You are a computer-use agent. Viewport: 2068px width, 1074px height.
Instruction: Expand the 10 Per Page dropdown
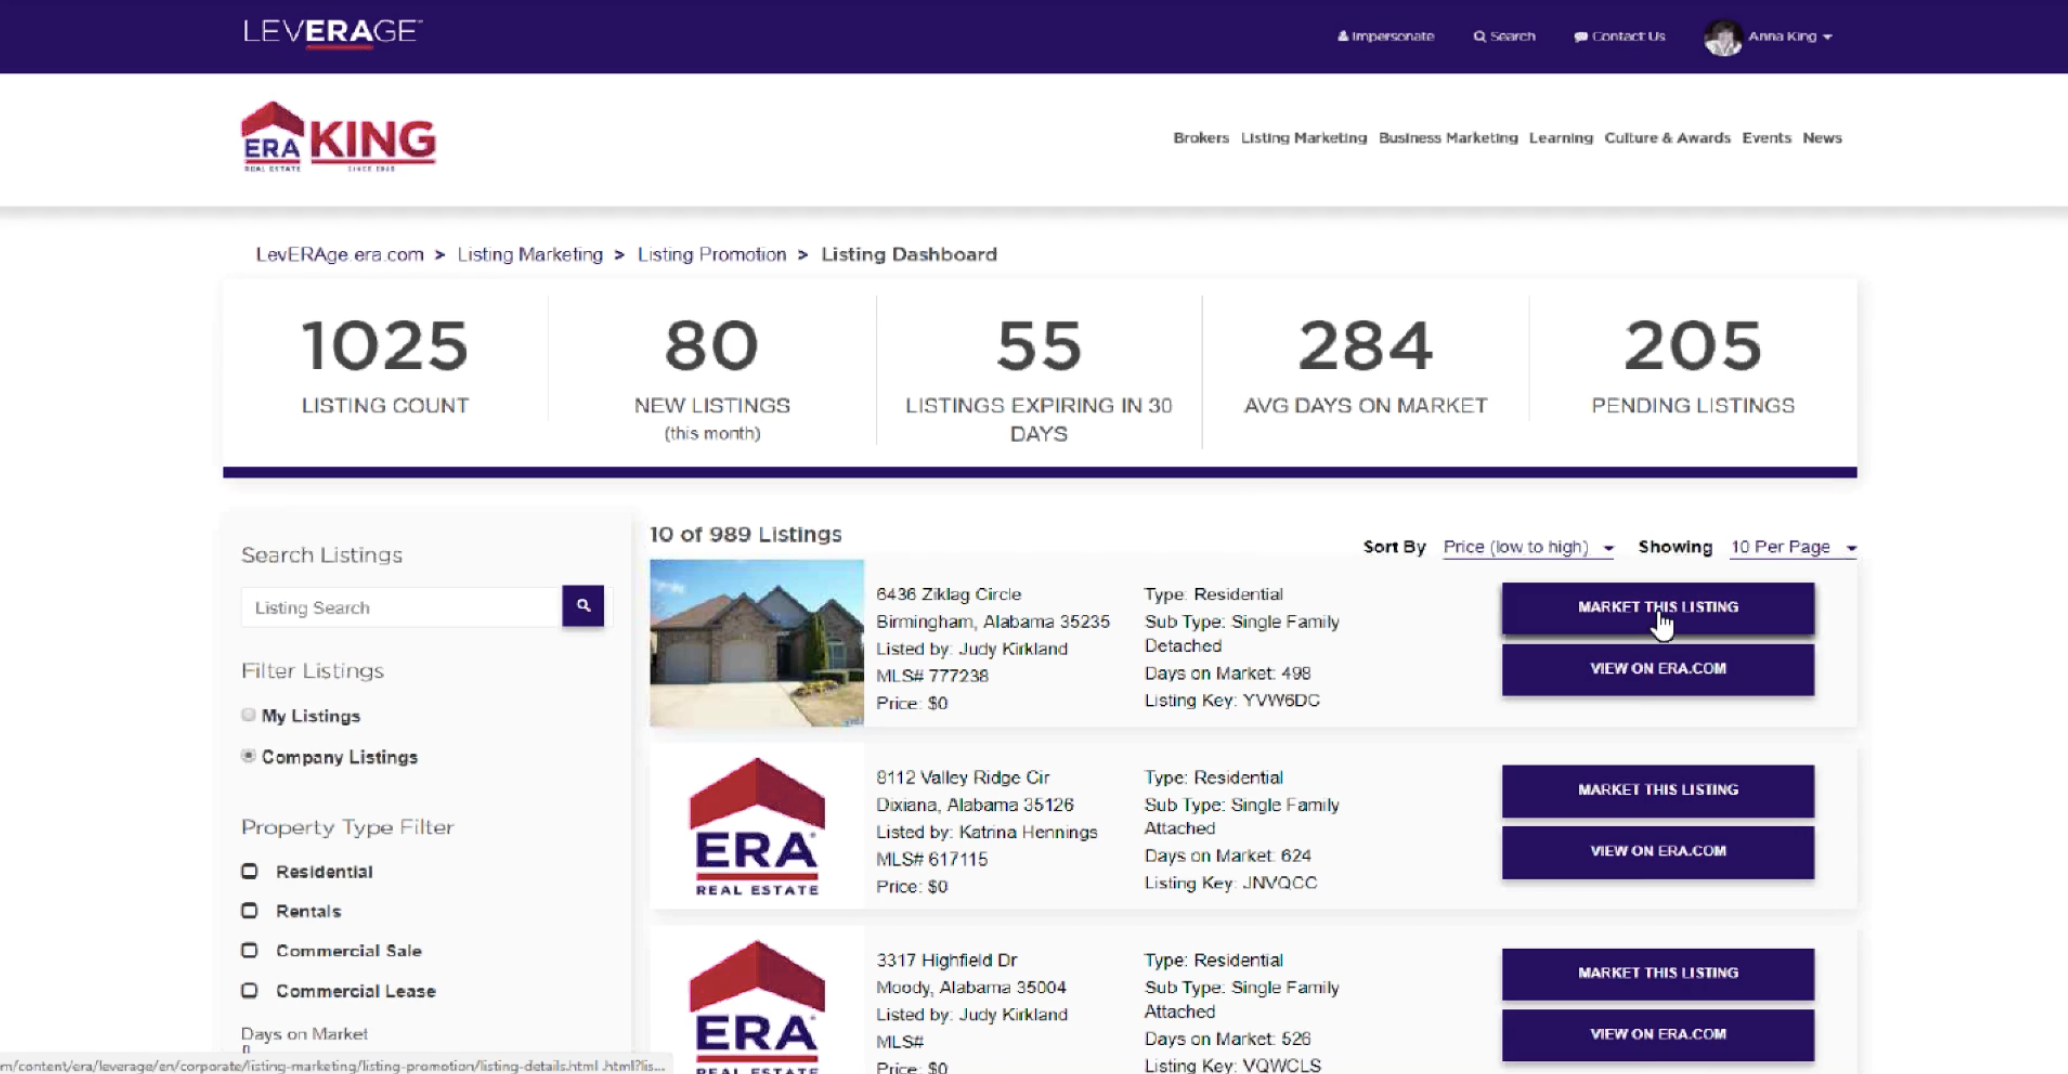(1793, 547)
